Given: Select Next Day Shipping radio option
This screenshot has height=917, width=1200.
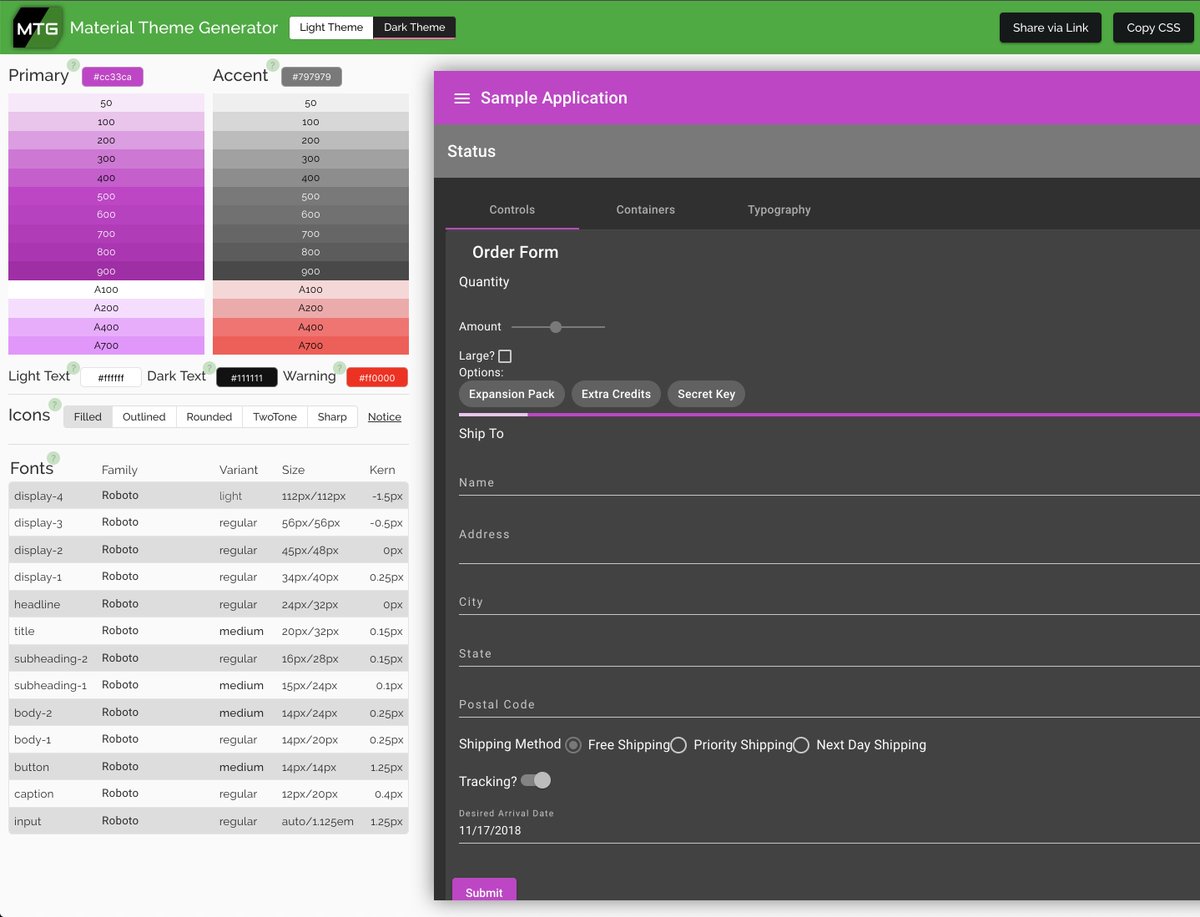Looking at the screenshot, I should (801, 745).
